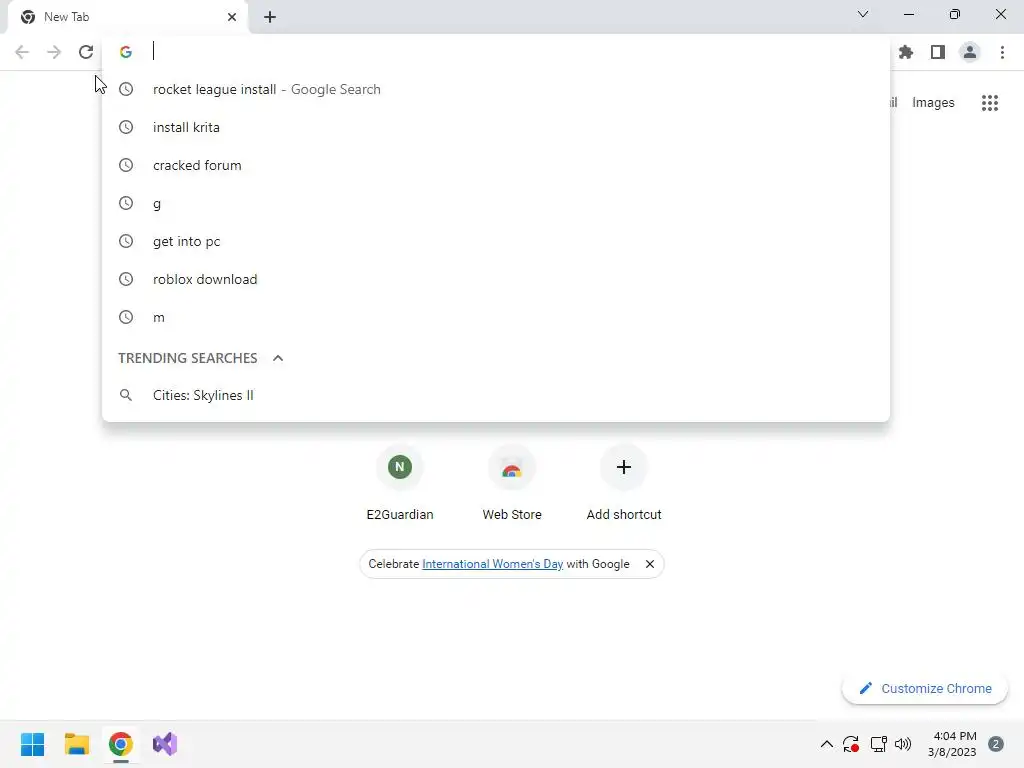Open a new tab with the plus button
This screenshot has height=768, width=1024.
pyautogui.click(x=270, y=17)
